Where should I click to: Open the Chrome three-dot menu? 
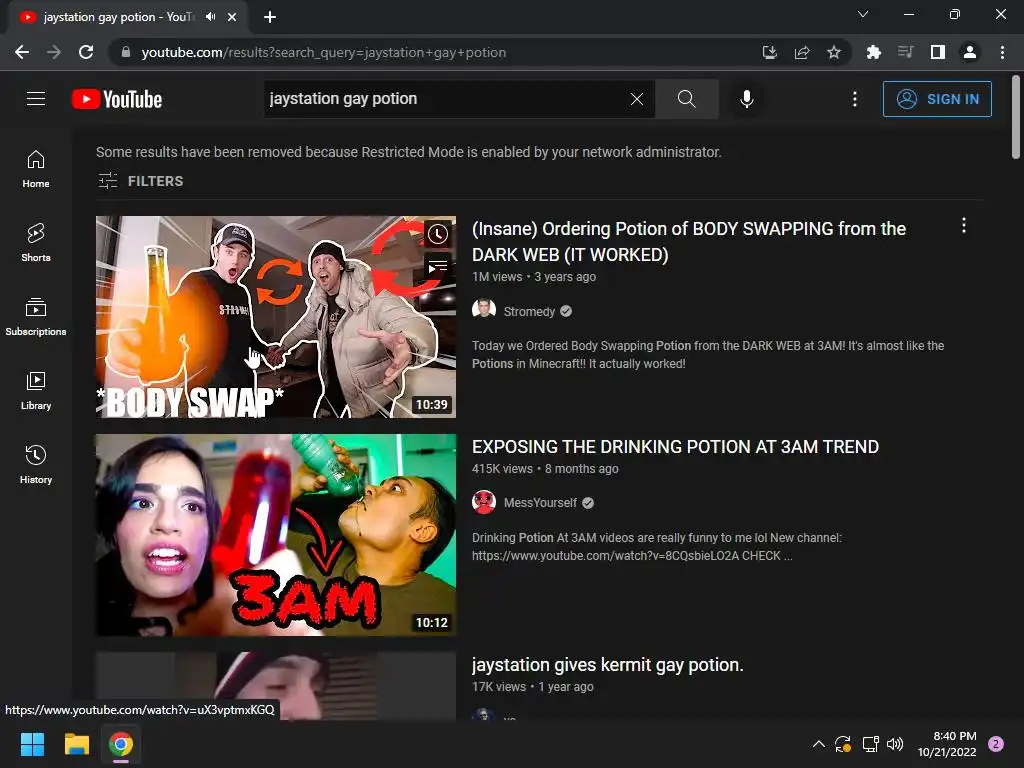[x=1002, y=52]
